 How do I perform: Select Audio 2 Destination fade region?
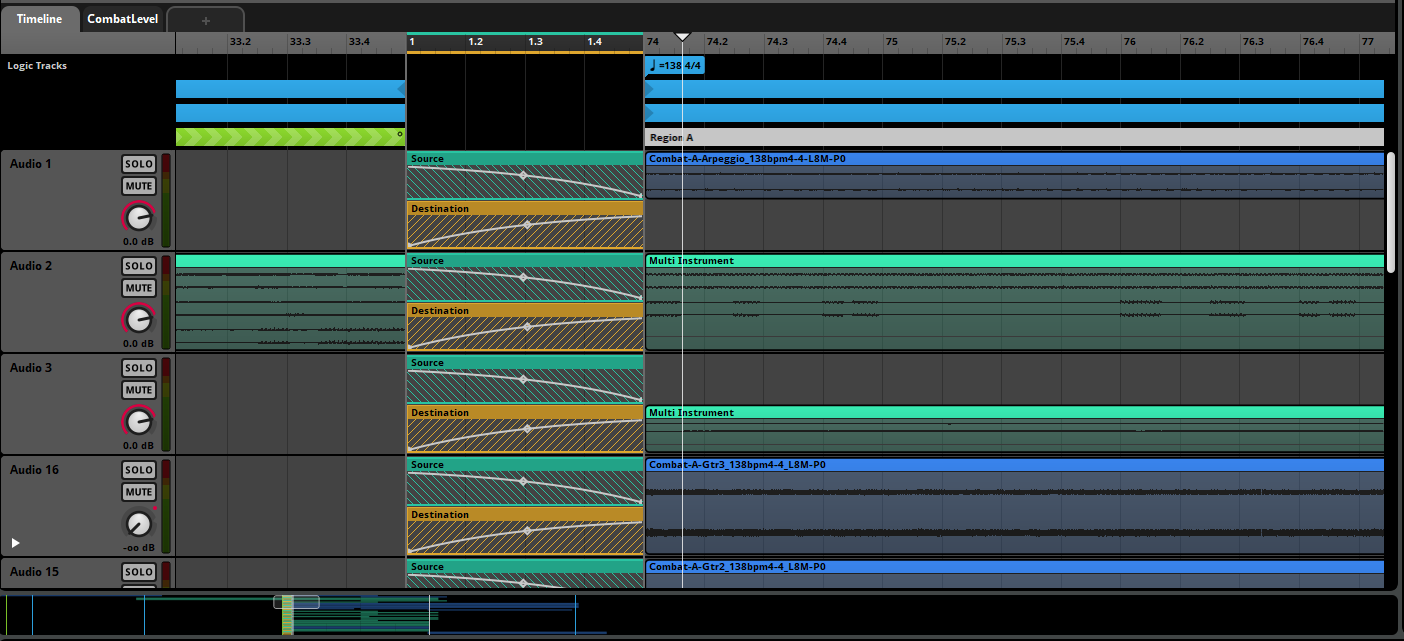click(x=525, y=327)
